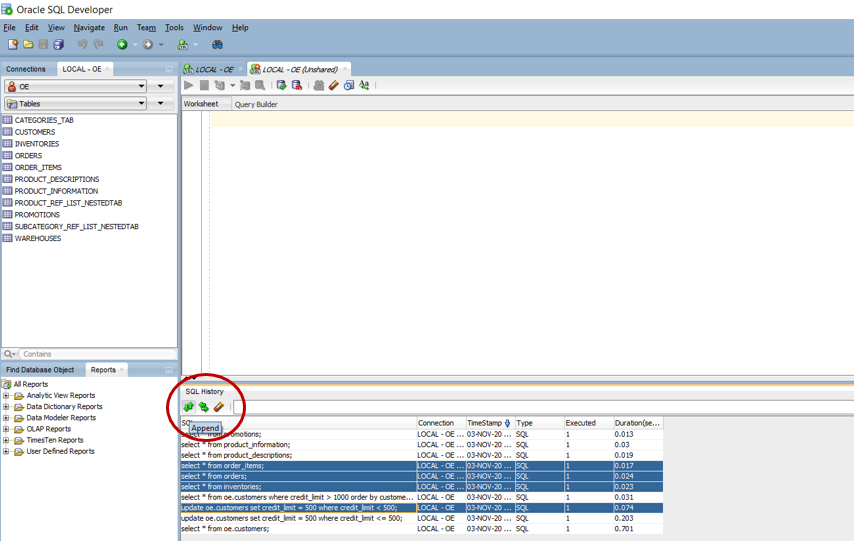
Task: Click the eraser Clear History icon
Action: [x=219, y=407]
